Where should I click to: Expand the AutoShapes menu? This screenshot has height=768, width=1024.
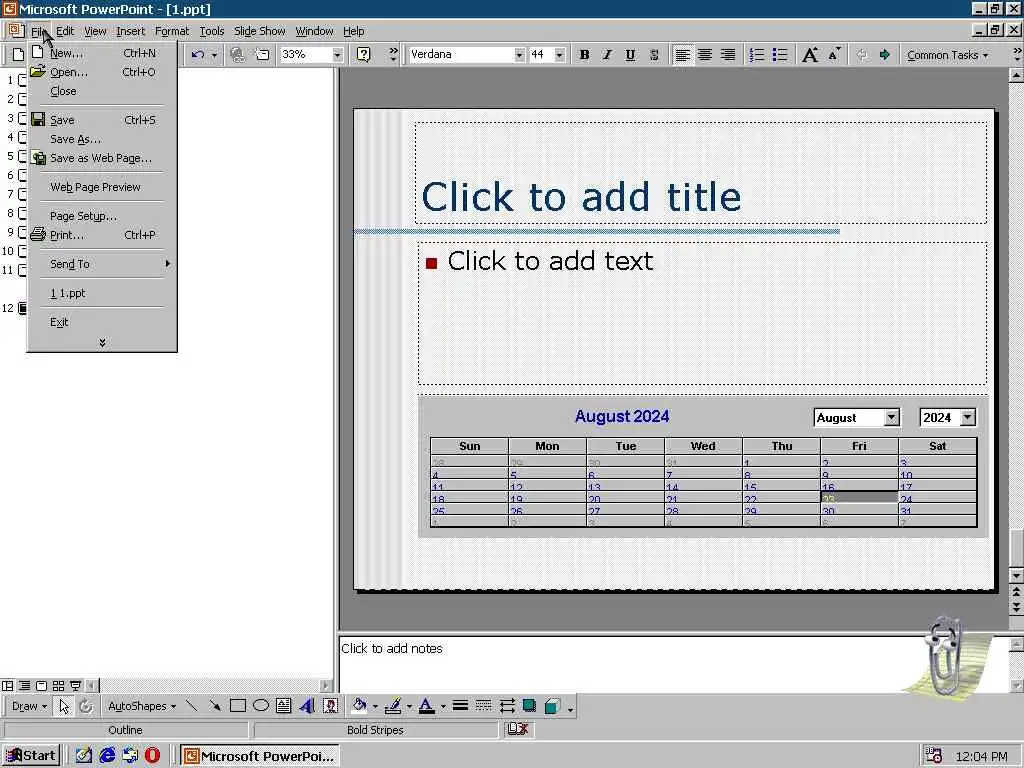[142, 706]
